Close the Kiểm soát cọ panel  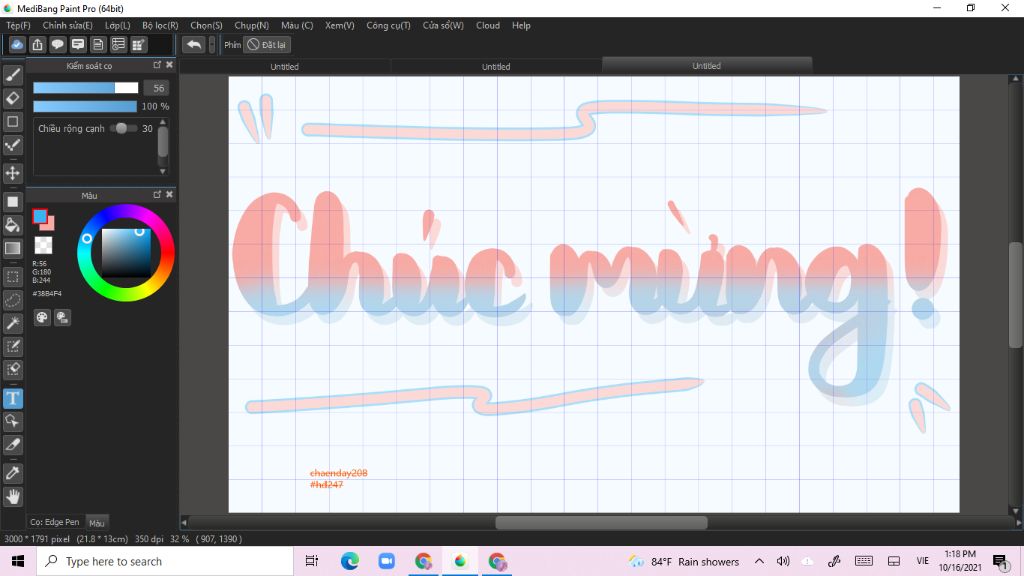169,65
